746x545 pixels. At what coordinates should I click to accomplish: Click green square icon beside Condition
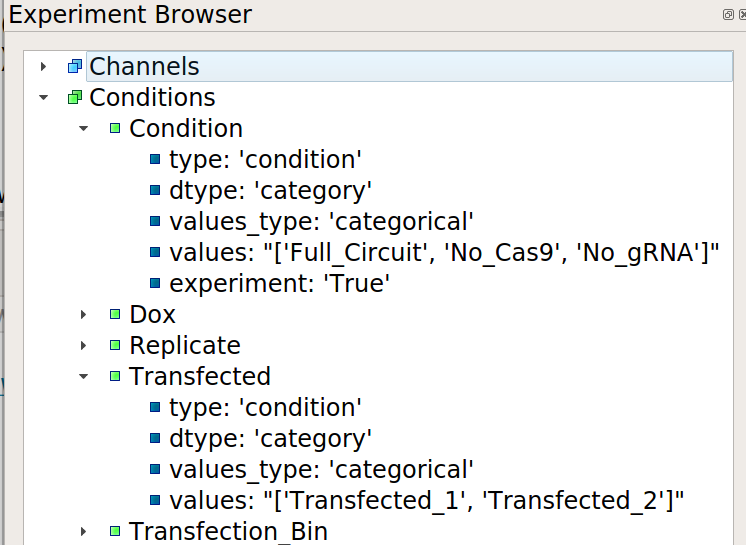[115, 128]
